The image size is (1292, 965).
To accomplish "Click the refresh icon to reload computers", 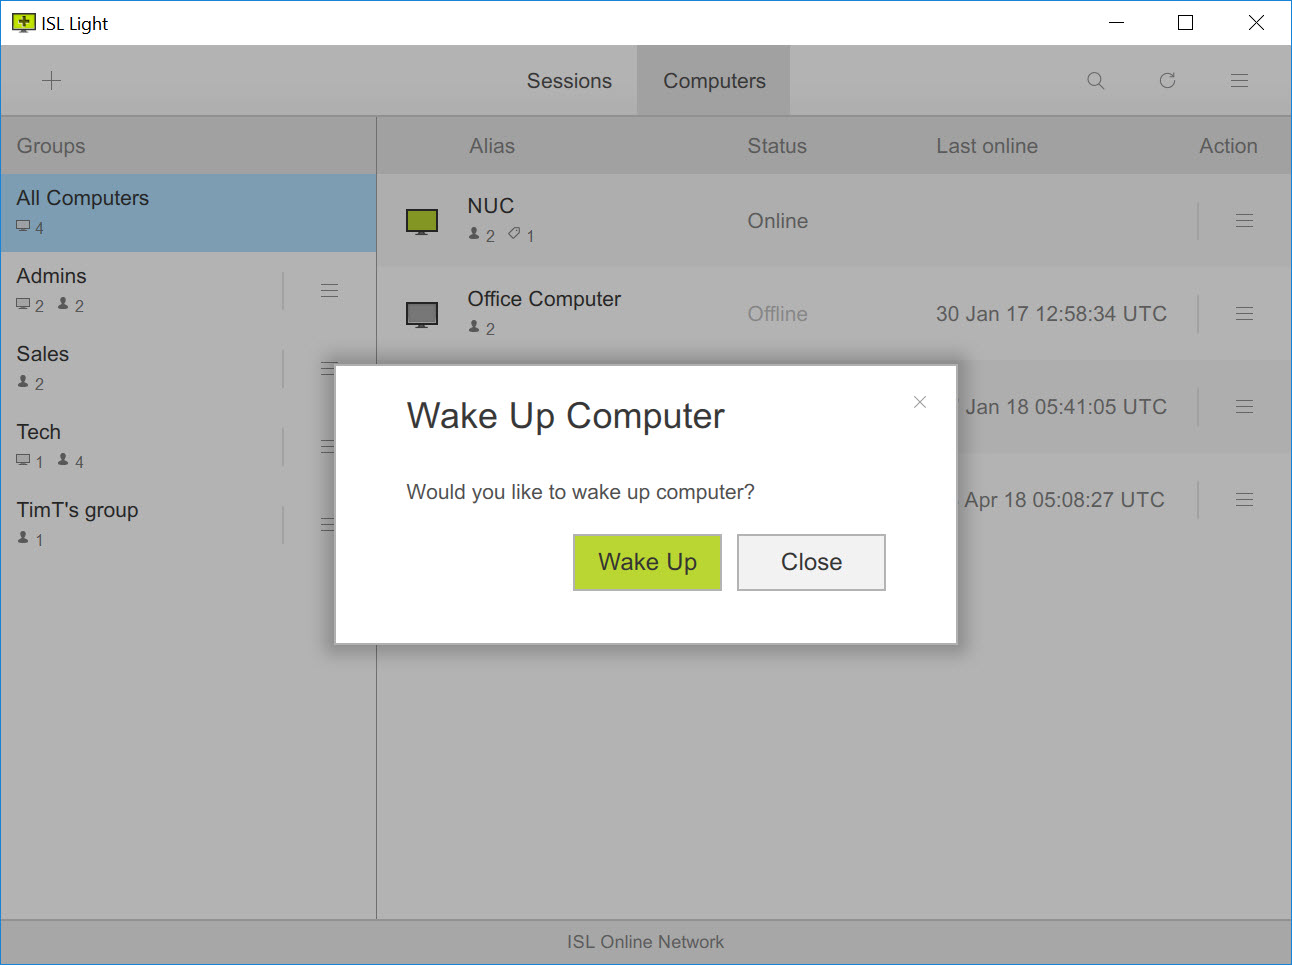I will click(x=1167, y=80).
